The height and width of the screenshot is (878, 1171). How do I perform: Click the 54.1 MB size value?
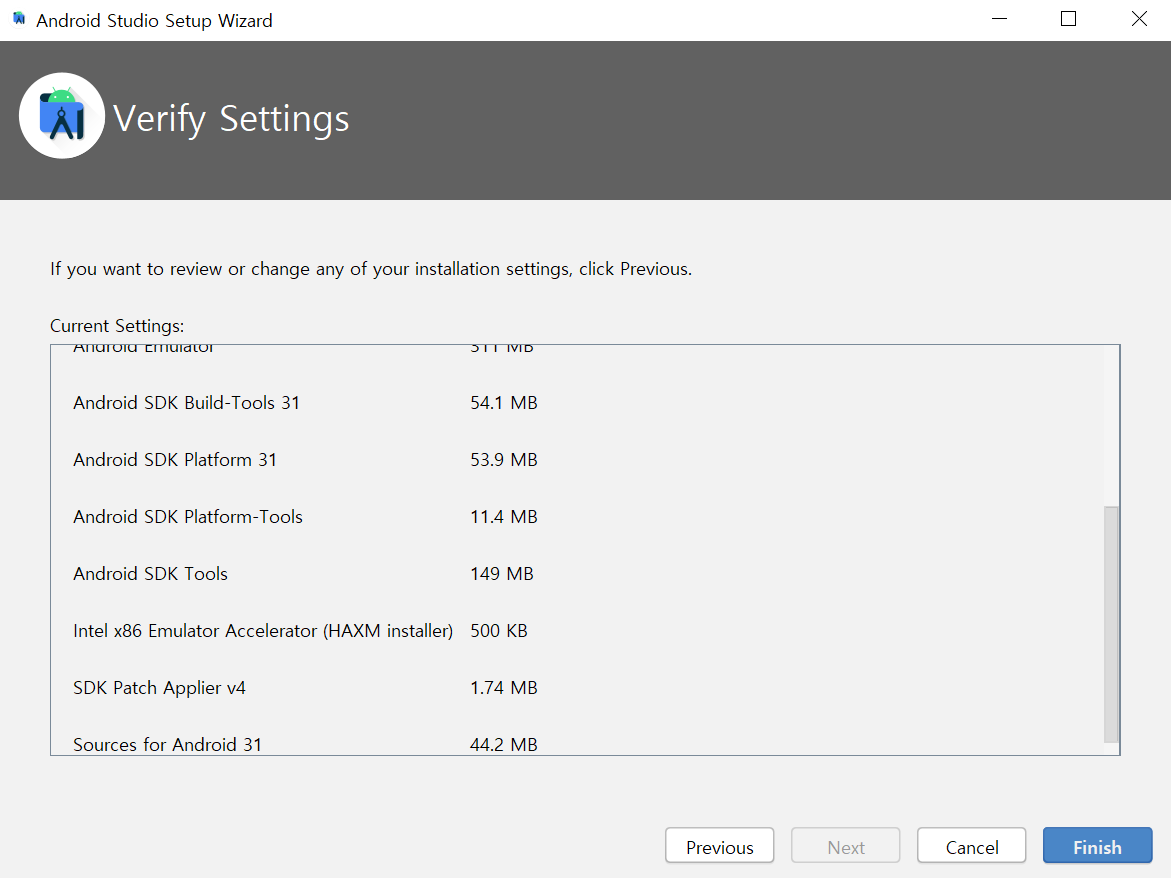click(x=504, y=403)
